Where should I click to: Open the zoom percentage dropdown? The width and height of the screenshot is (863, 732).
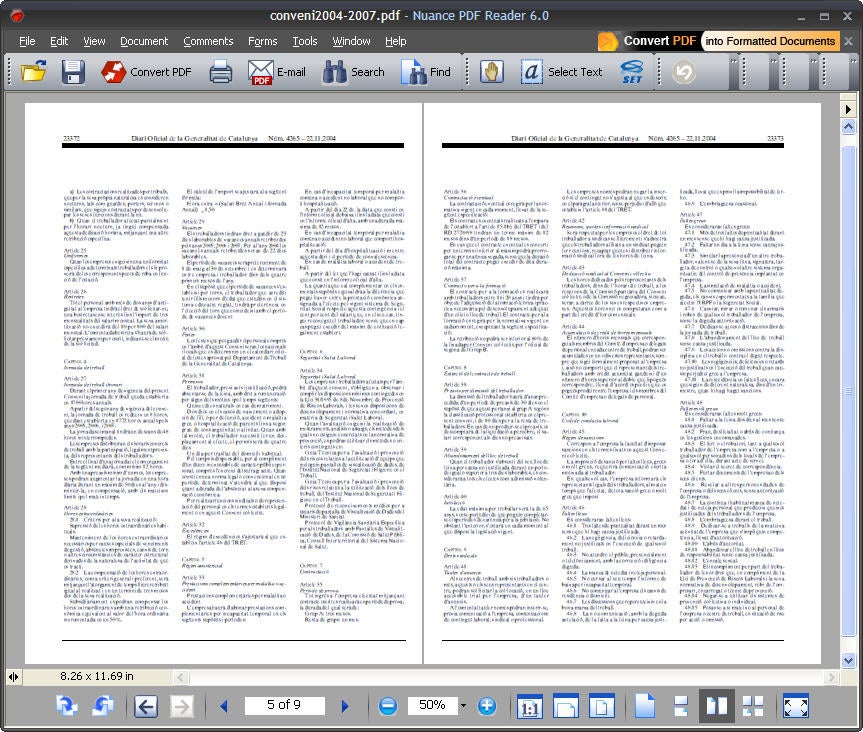pyautogui.click(x=461, y=705)
